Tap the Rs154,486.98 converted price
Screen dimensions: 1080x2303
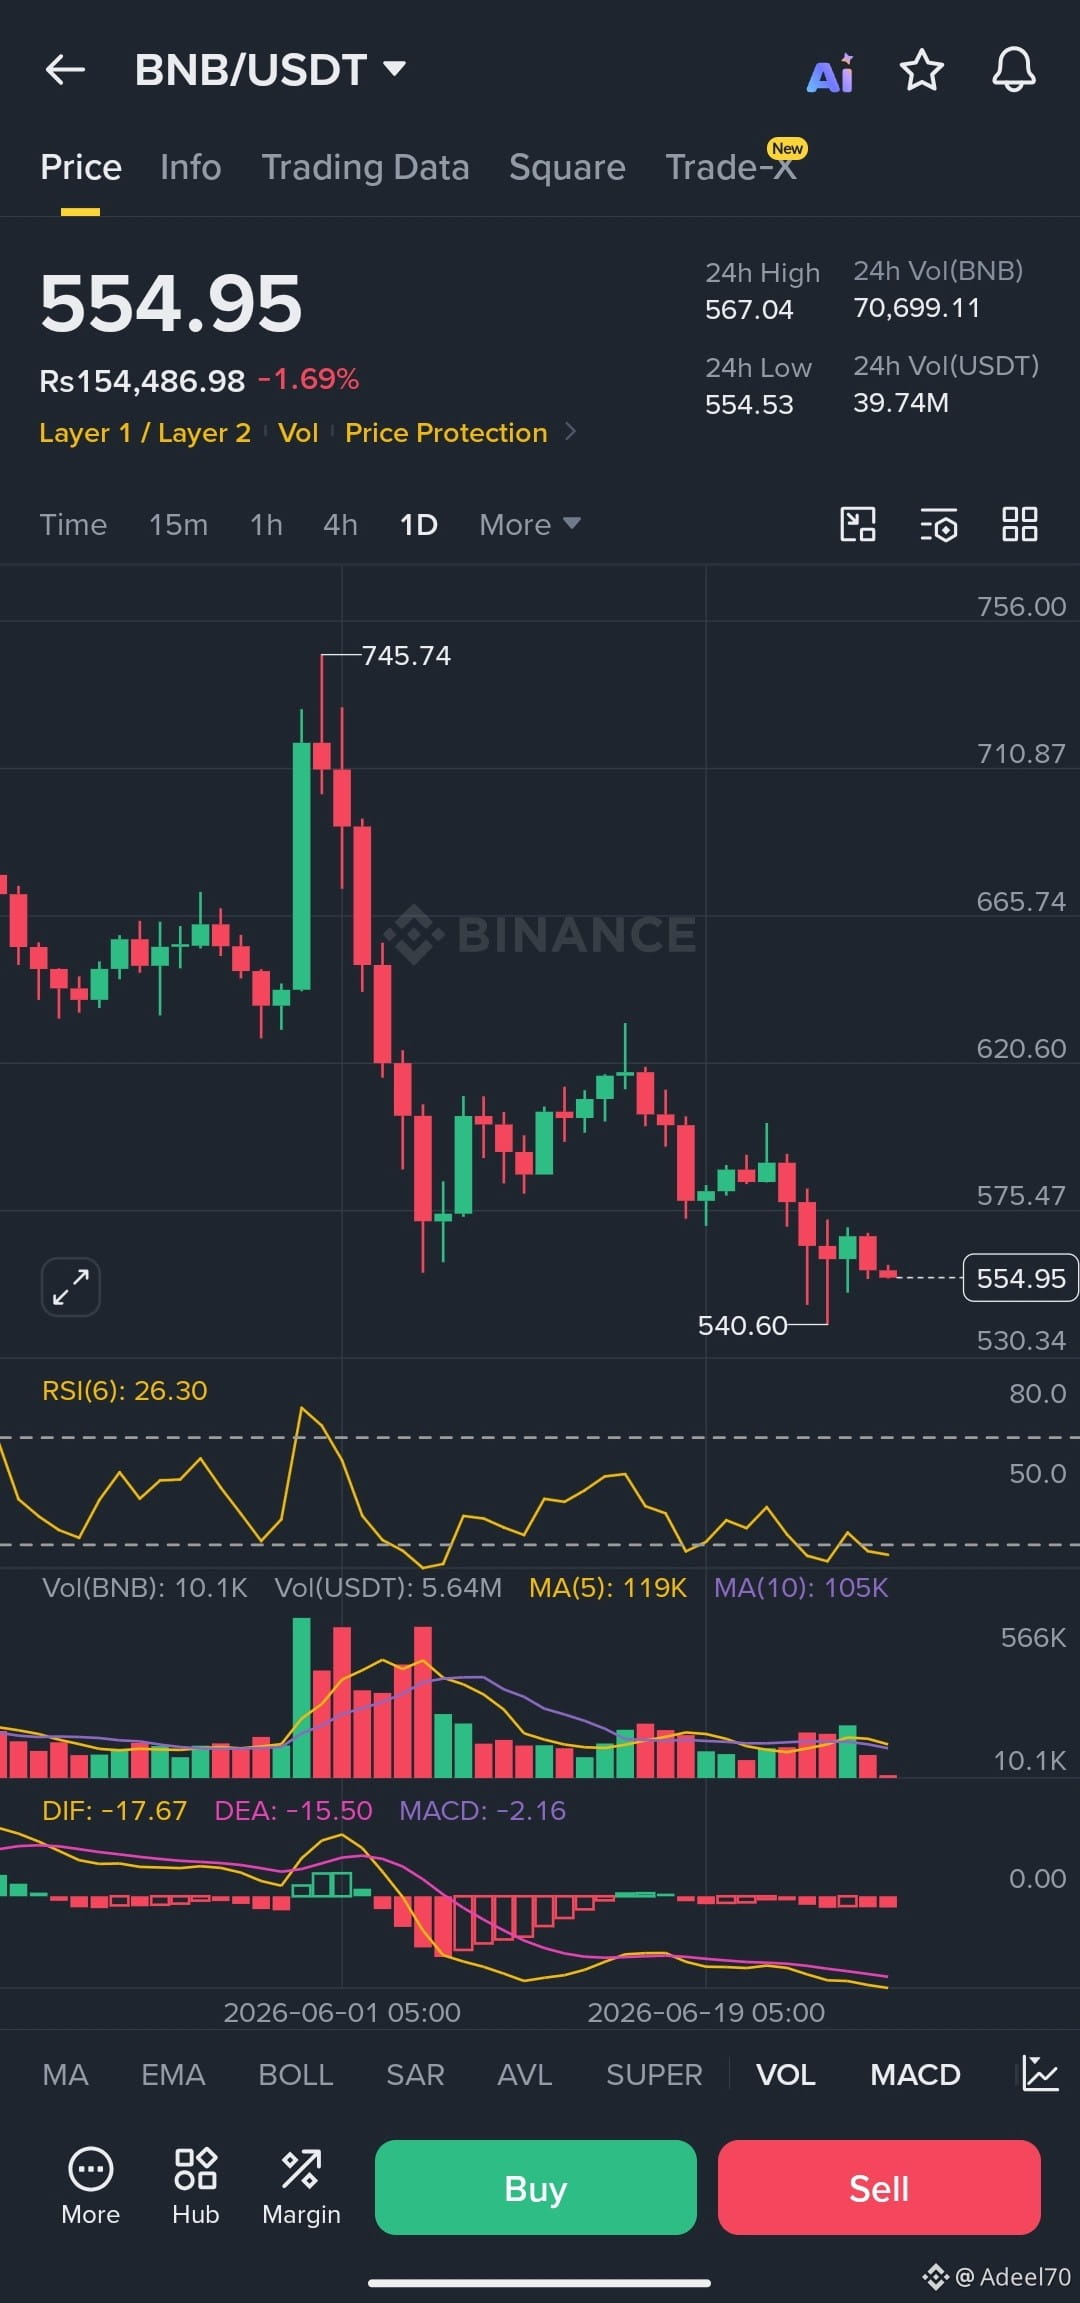click(142, 380)
